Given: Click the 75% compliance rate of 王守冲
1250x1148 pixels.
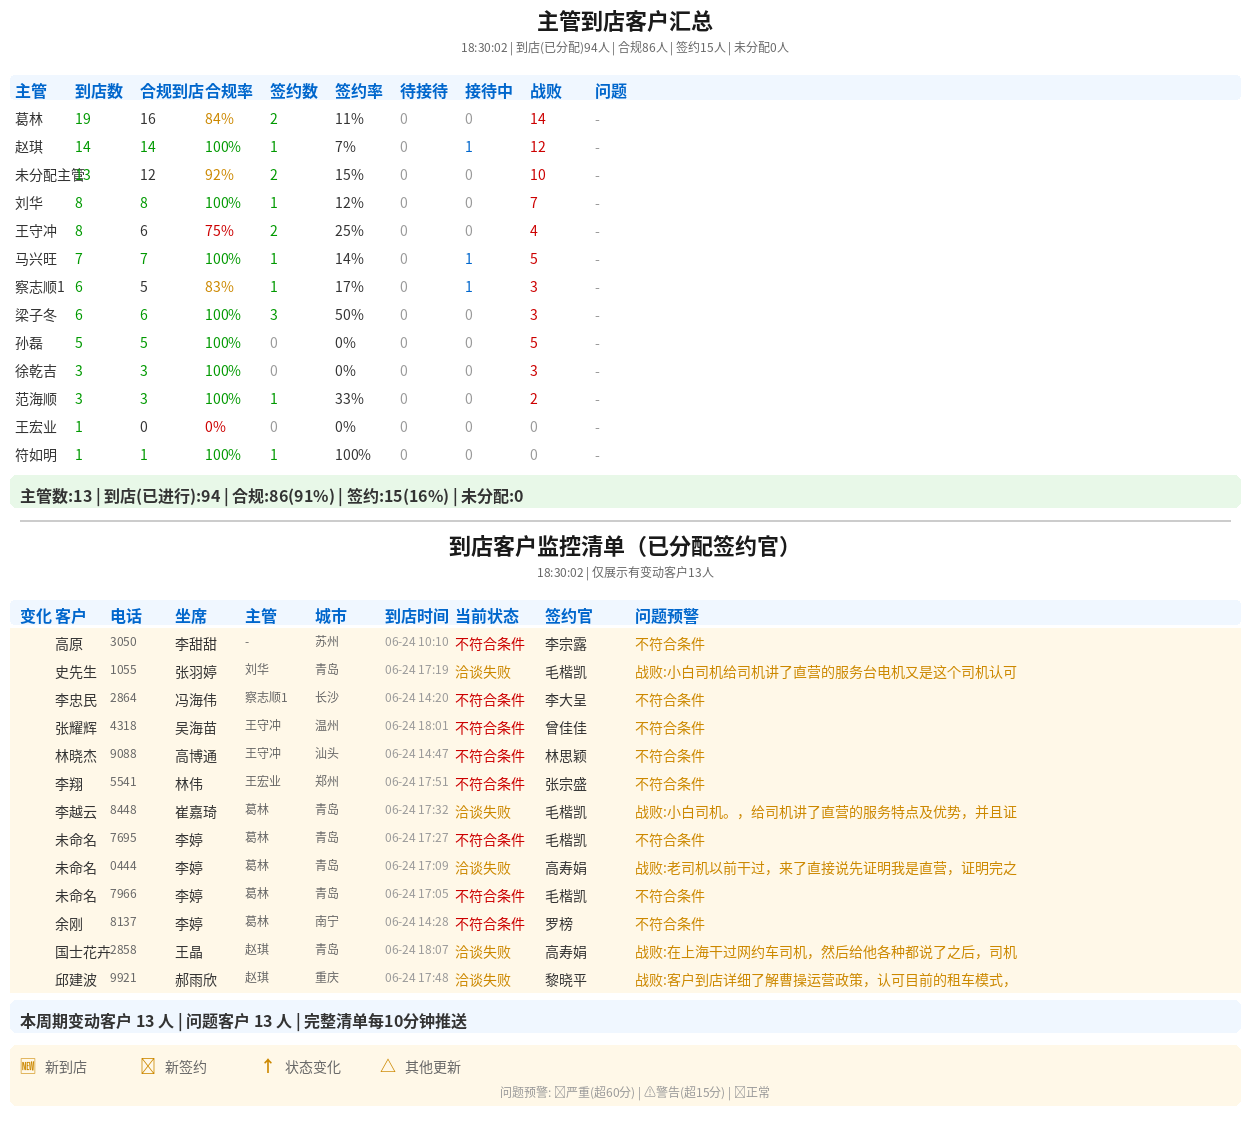Looking at the screenshot, I should coord(219,231).
